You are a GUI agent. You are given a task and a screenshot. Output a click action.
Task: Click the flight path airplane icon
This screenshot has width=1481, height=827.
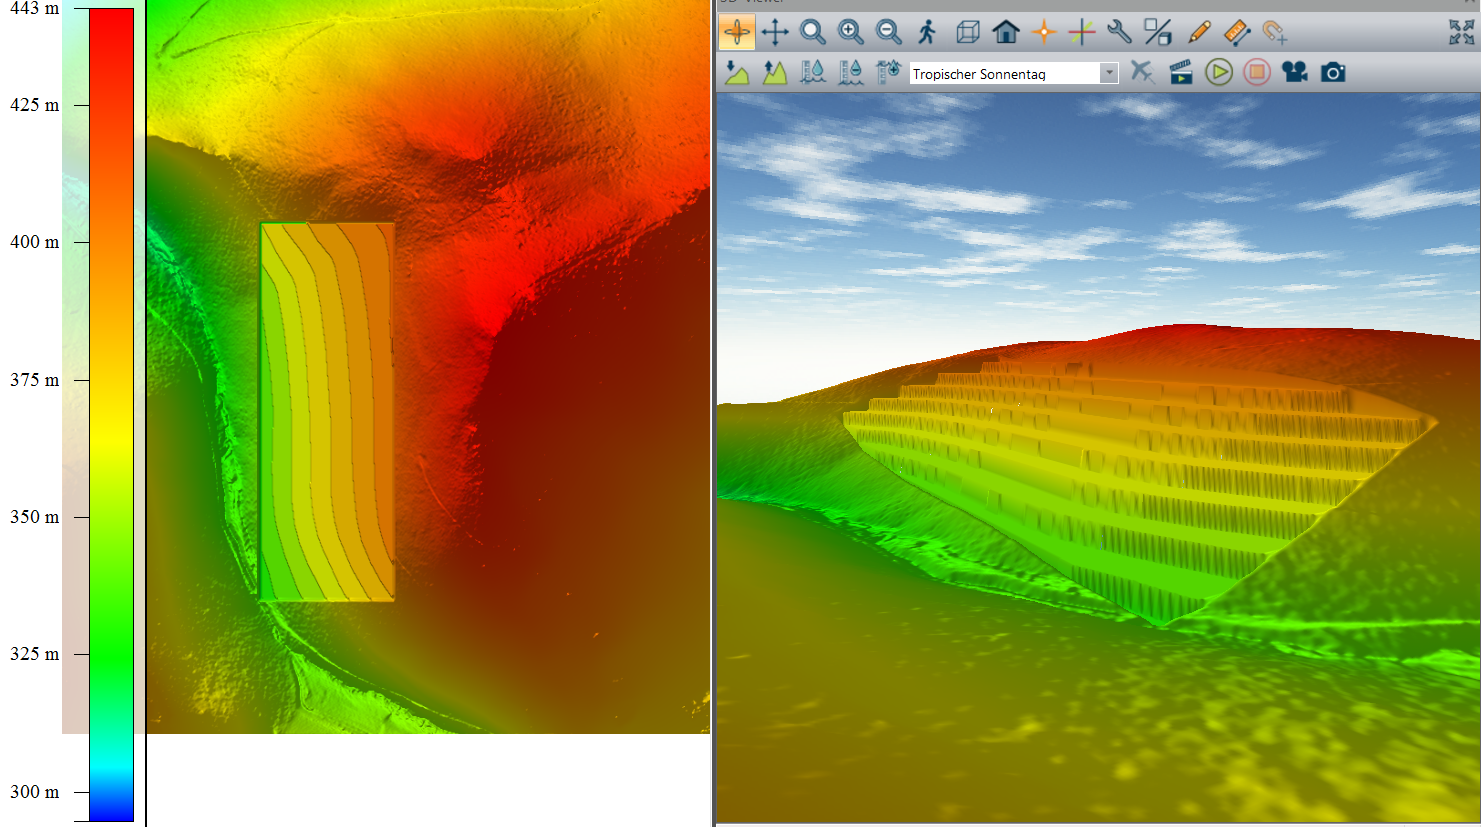click(x=1142, y=72)
